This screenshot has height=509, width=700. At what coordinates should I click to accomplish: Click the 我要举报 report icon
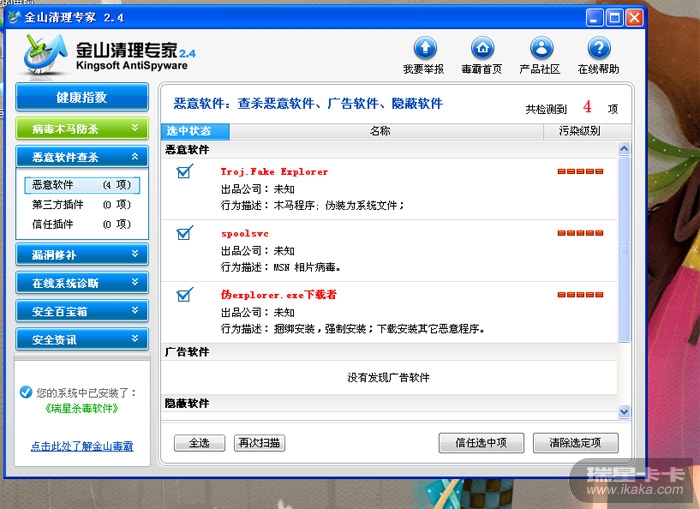(425, 48)
